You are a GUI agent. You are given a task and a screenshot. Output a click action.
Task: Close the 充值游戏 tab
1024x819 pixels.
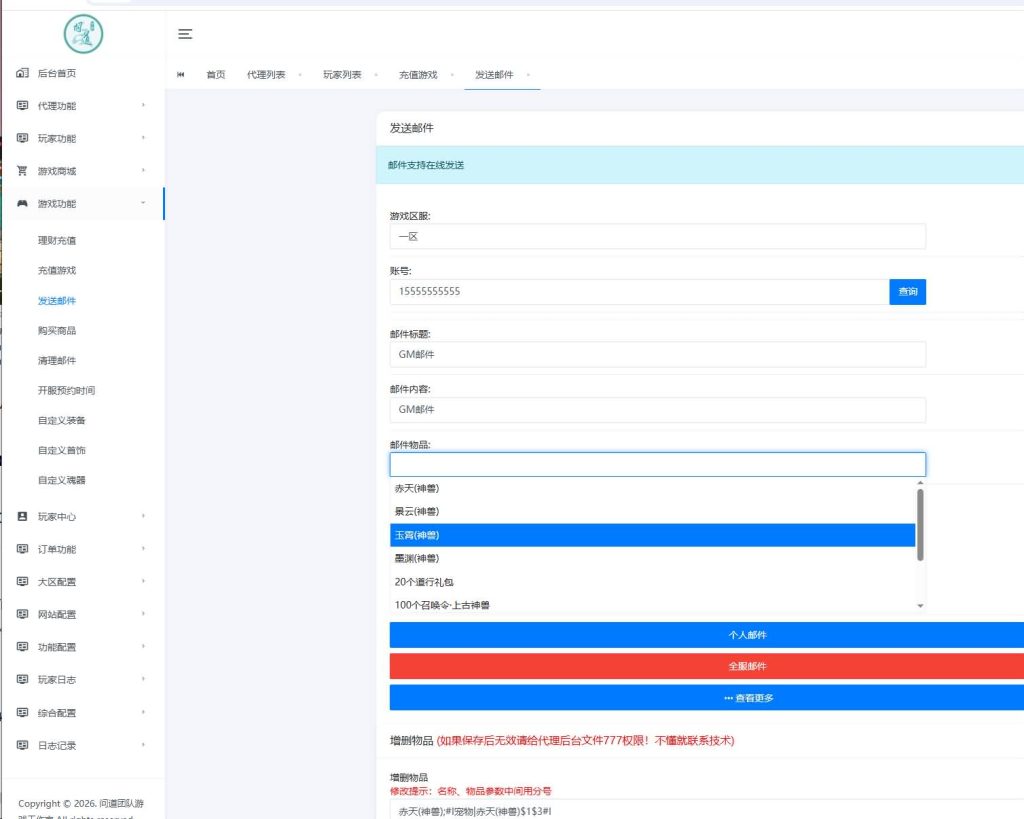point(452,74)
